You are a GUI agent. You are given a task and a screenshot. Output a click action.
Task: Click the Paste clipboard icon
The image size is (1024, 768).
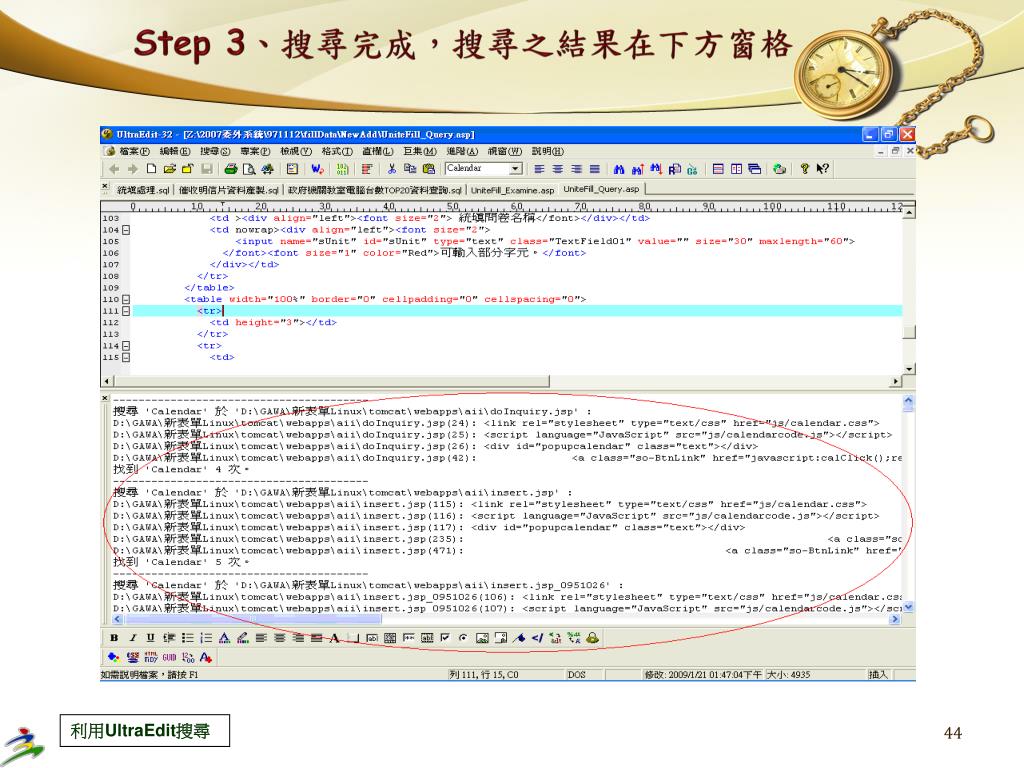[429, 168]
